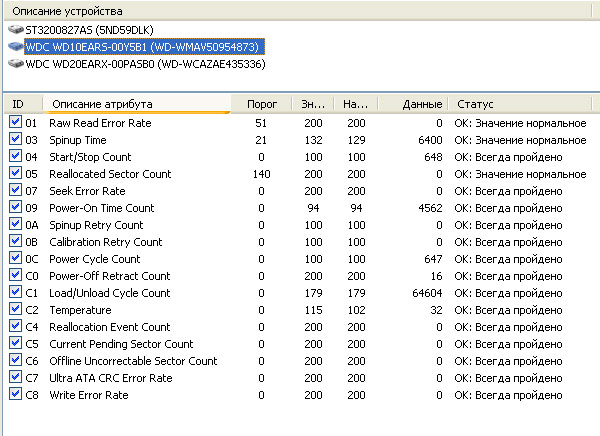Toggle Offline Uncorrectable Sector Count checkbox
The width and height of the screenshot is (600, 436).
[x=15, y=360]
